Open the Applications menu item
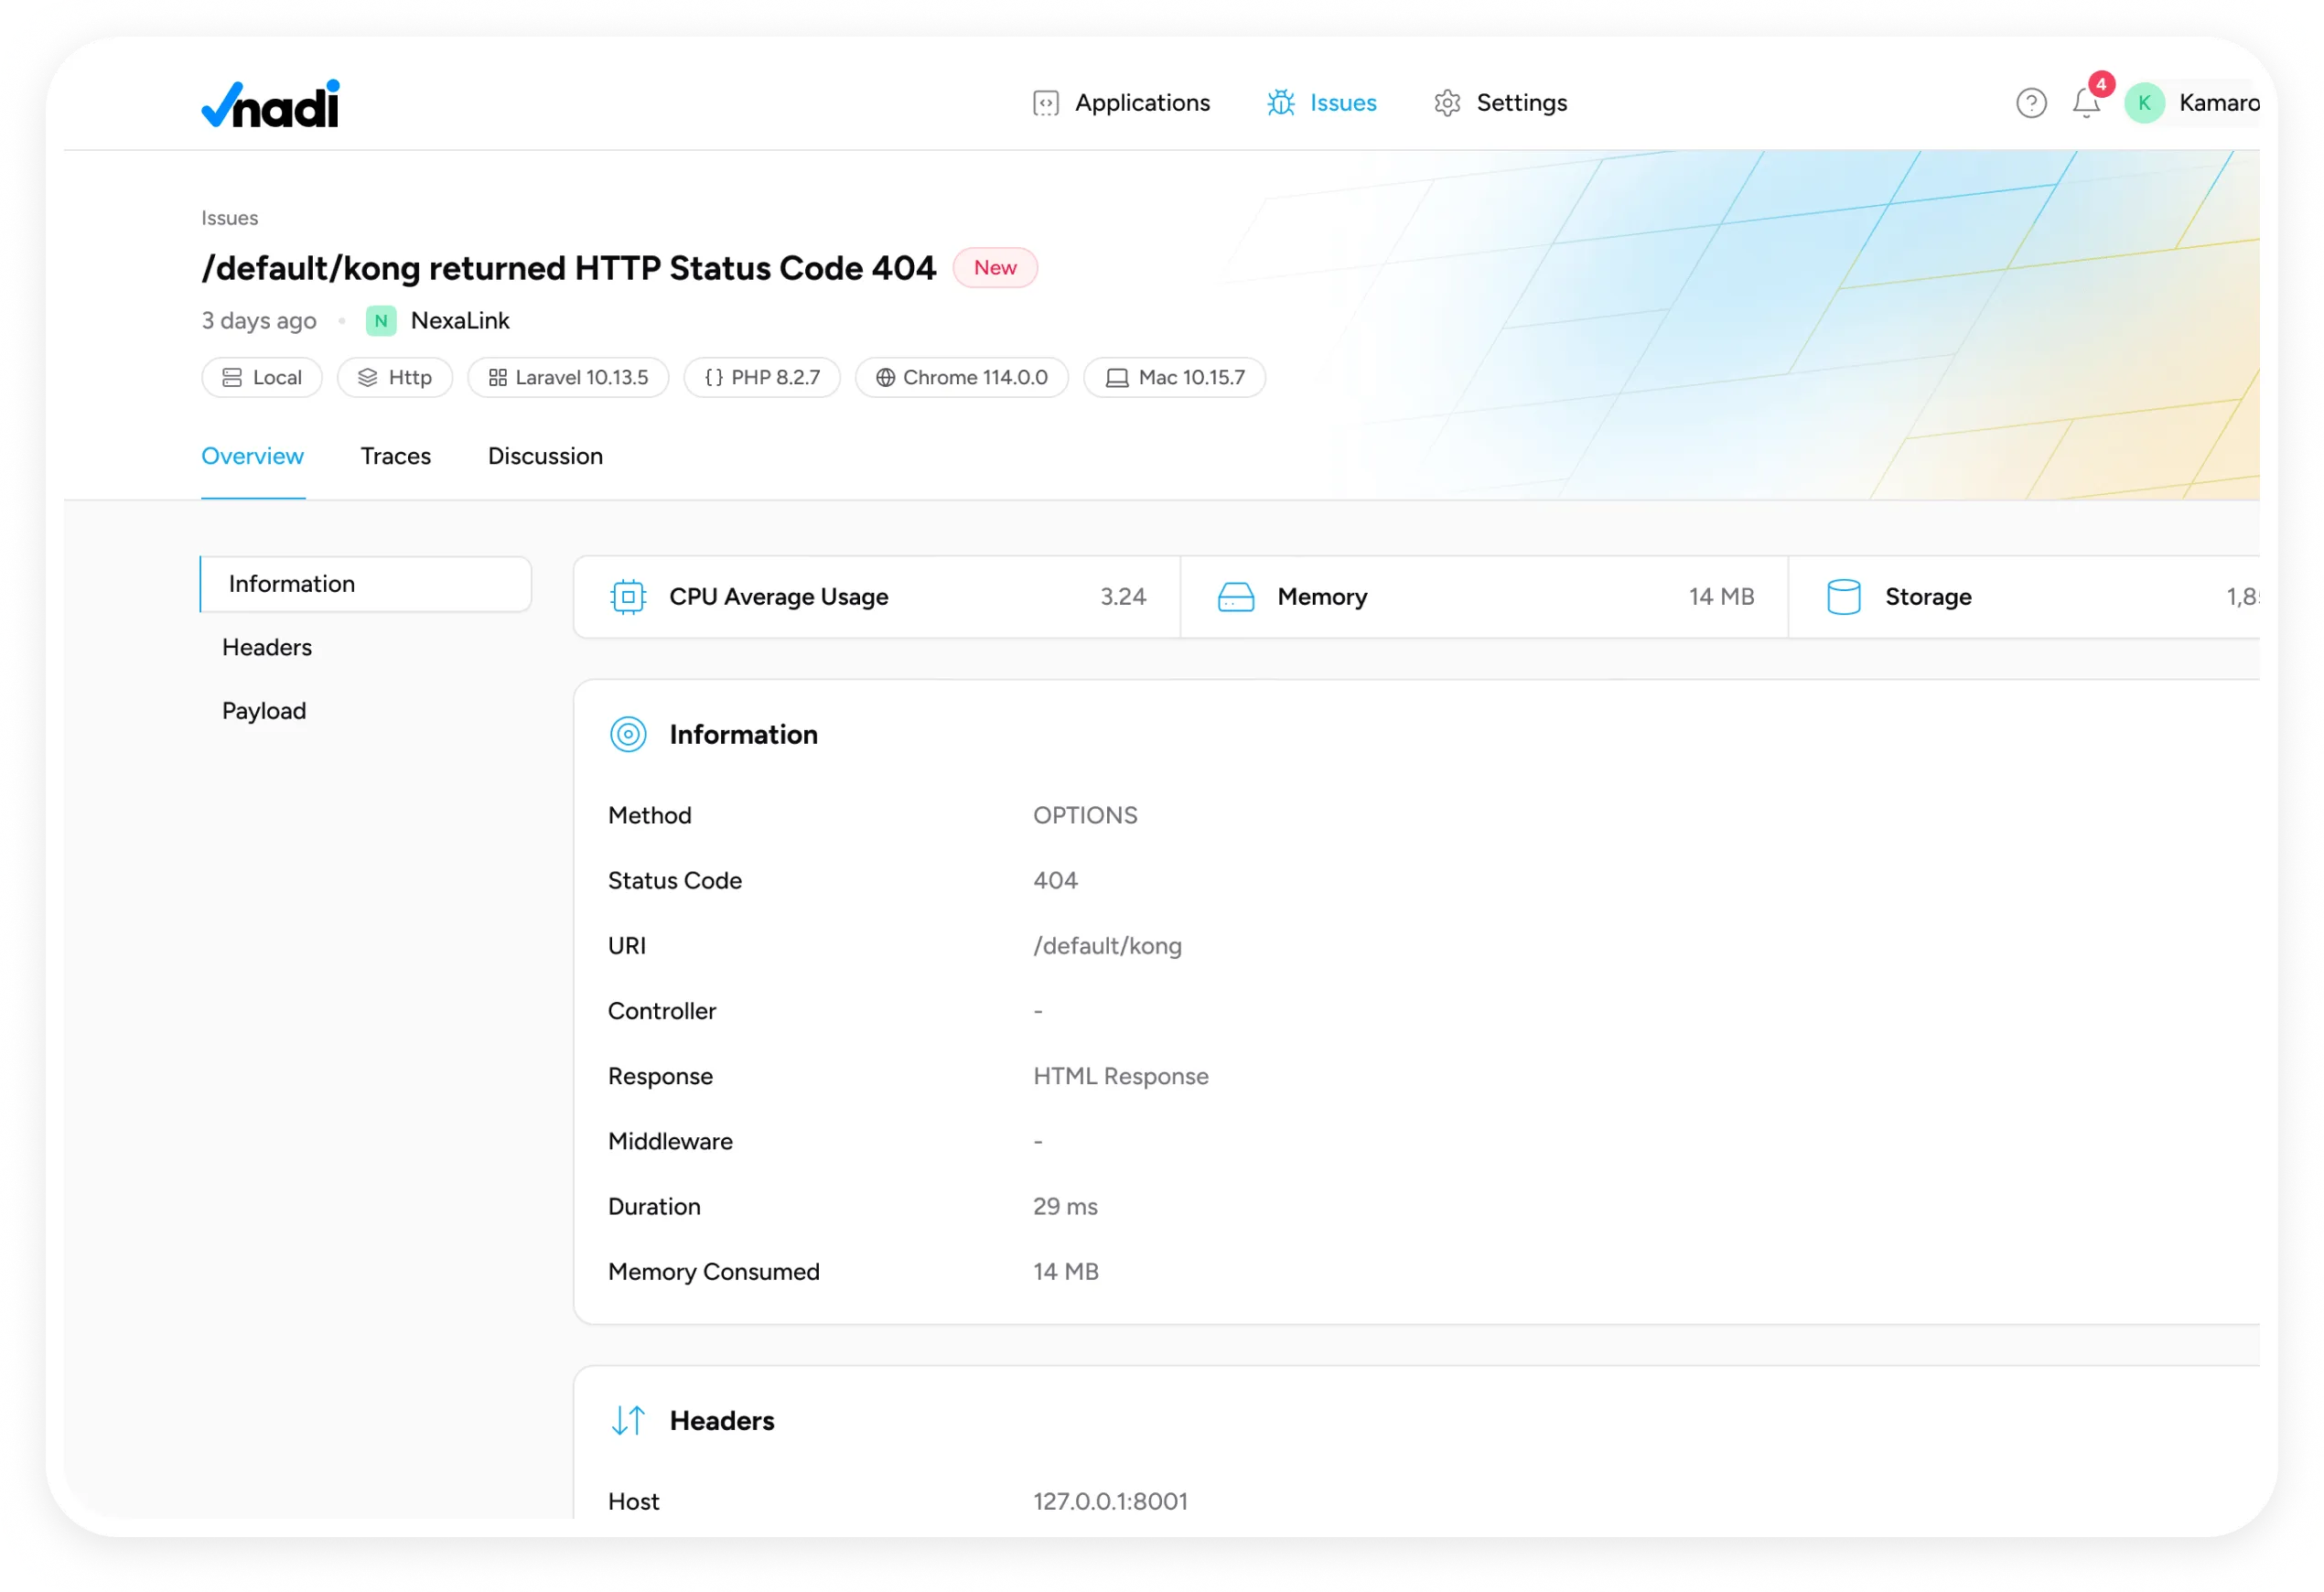 click(1121, 103)
